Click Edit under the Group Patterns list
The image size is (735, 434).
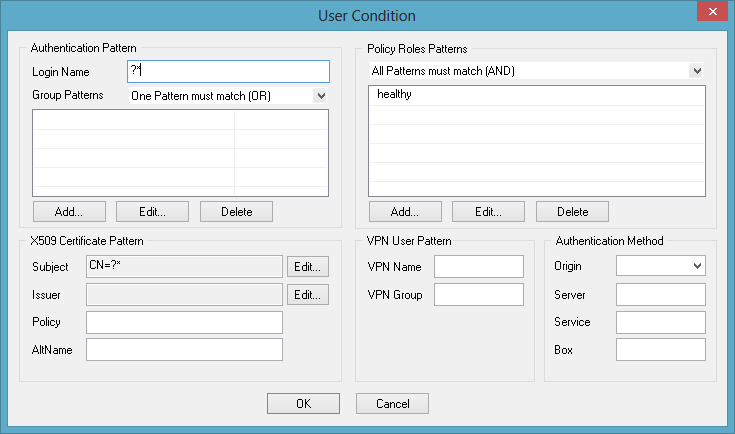(152, 212)
